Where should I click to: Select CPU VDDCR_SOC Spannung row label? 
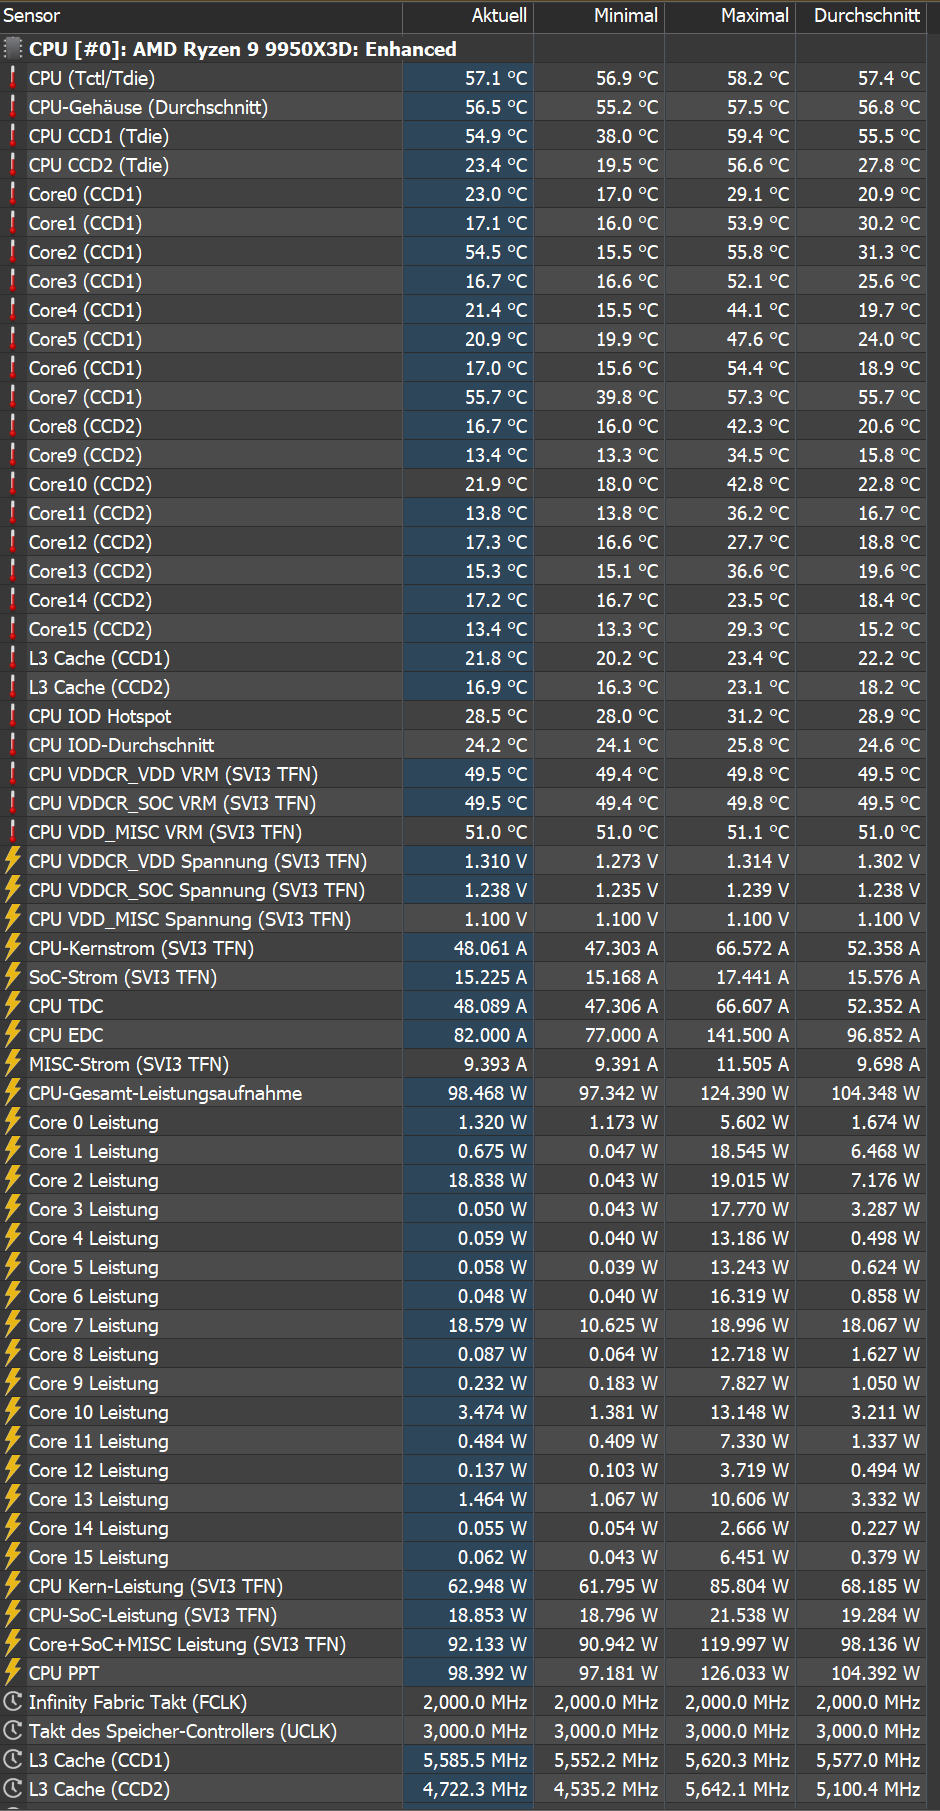pos(196,890)
